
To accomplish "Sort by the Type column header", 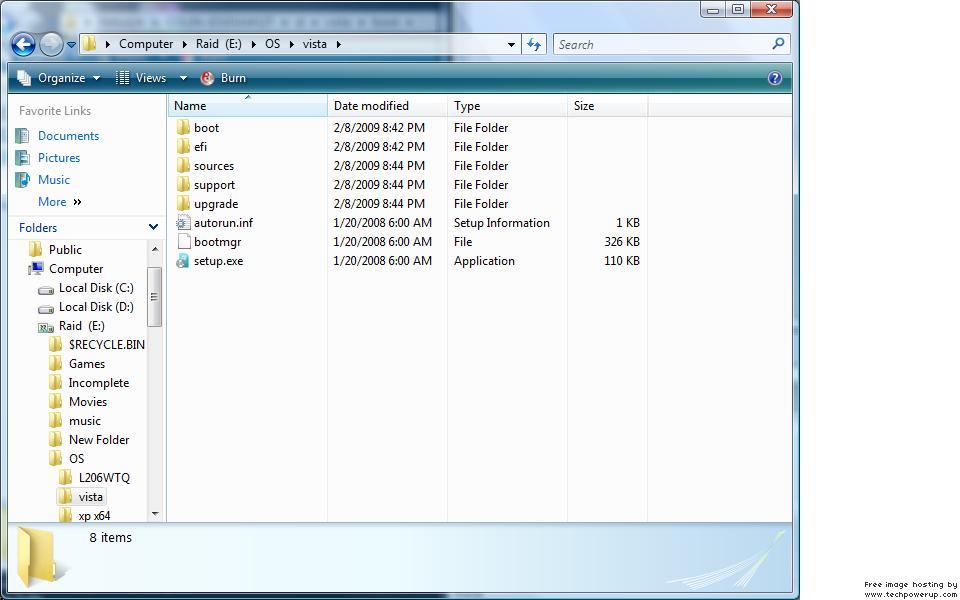I will [508, 106].
